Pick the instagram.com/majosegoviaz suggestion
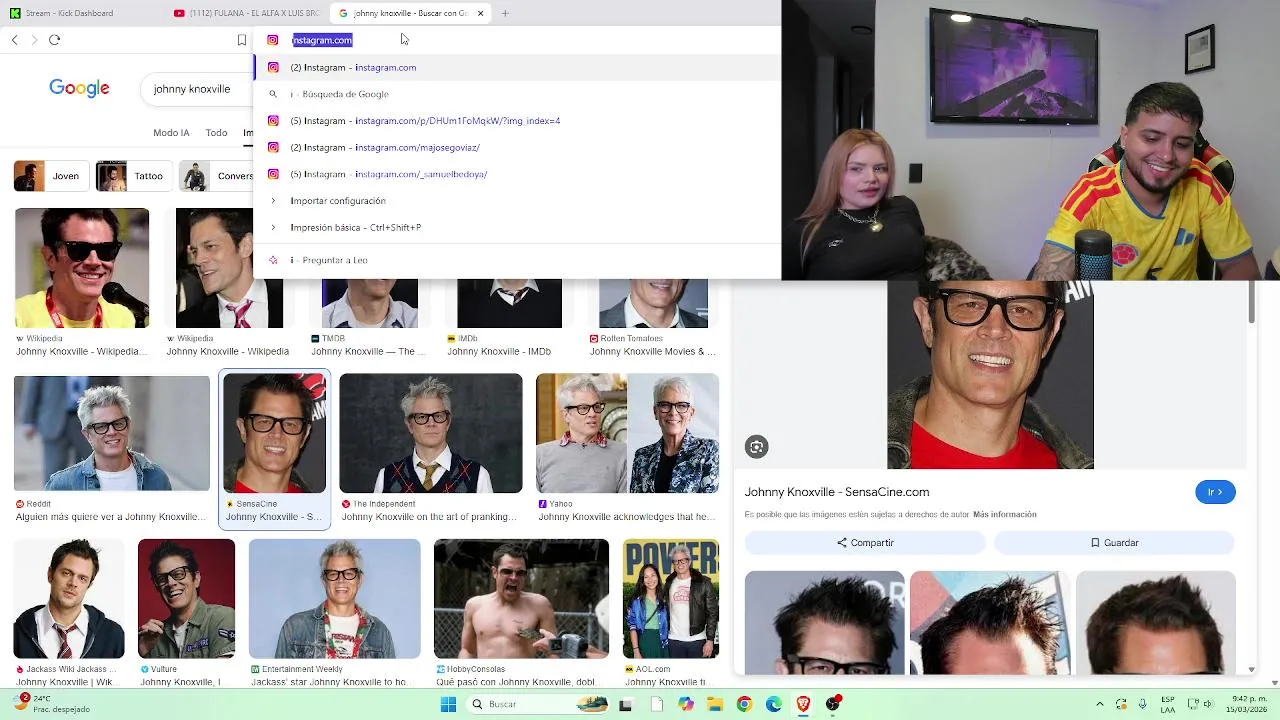The image size is (1280, 720). (x=517, y=147)
